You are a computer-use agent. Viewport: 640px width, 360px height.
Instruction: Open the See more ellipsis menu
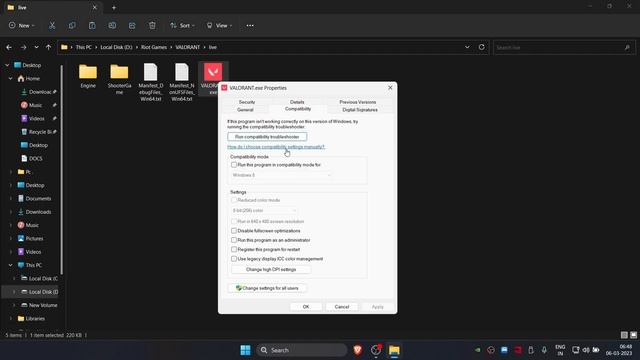[x=250, y=25]
